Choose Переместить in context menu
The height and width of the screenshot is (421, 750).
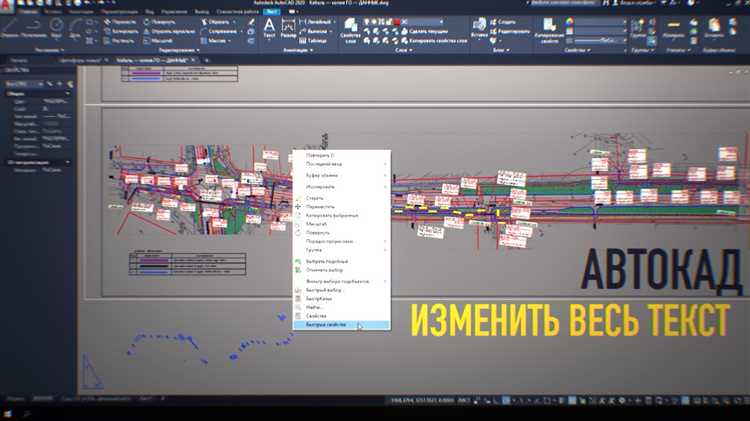pos(342,207)
